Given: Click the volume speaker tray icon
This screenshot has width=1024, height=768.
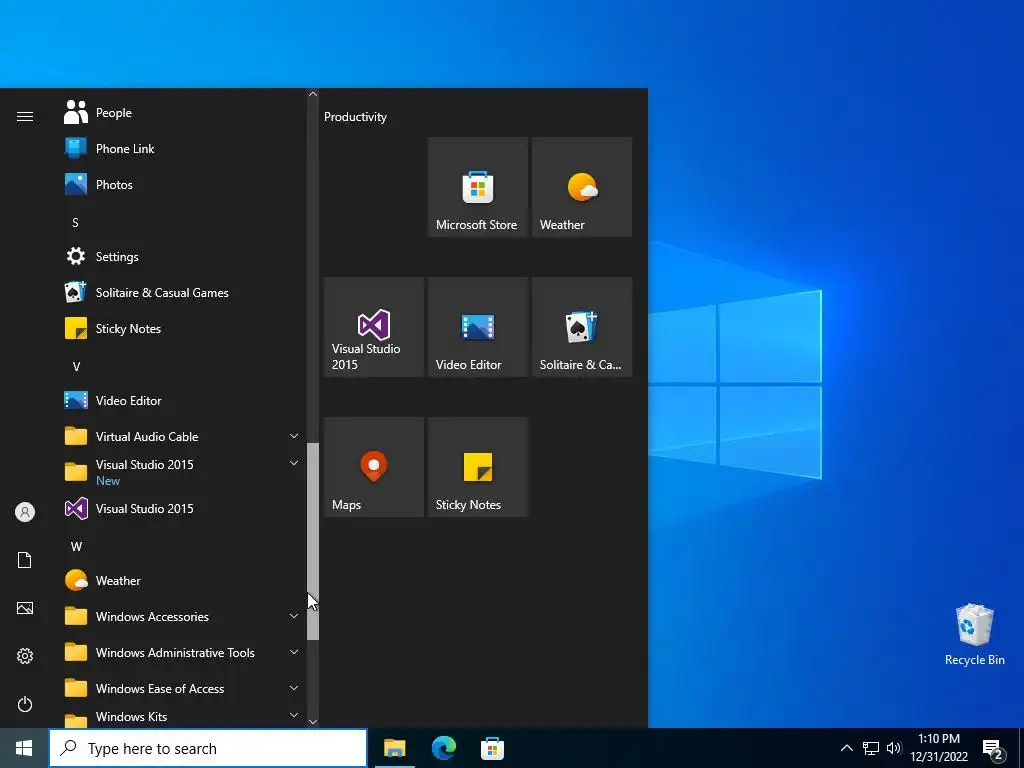Looking at the screenshot, I should [x=894, y=748].
